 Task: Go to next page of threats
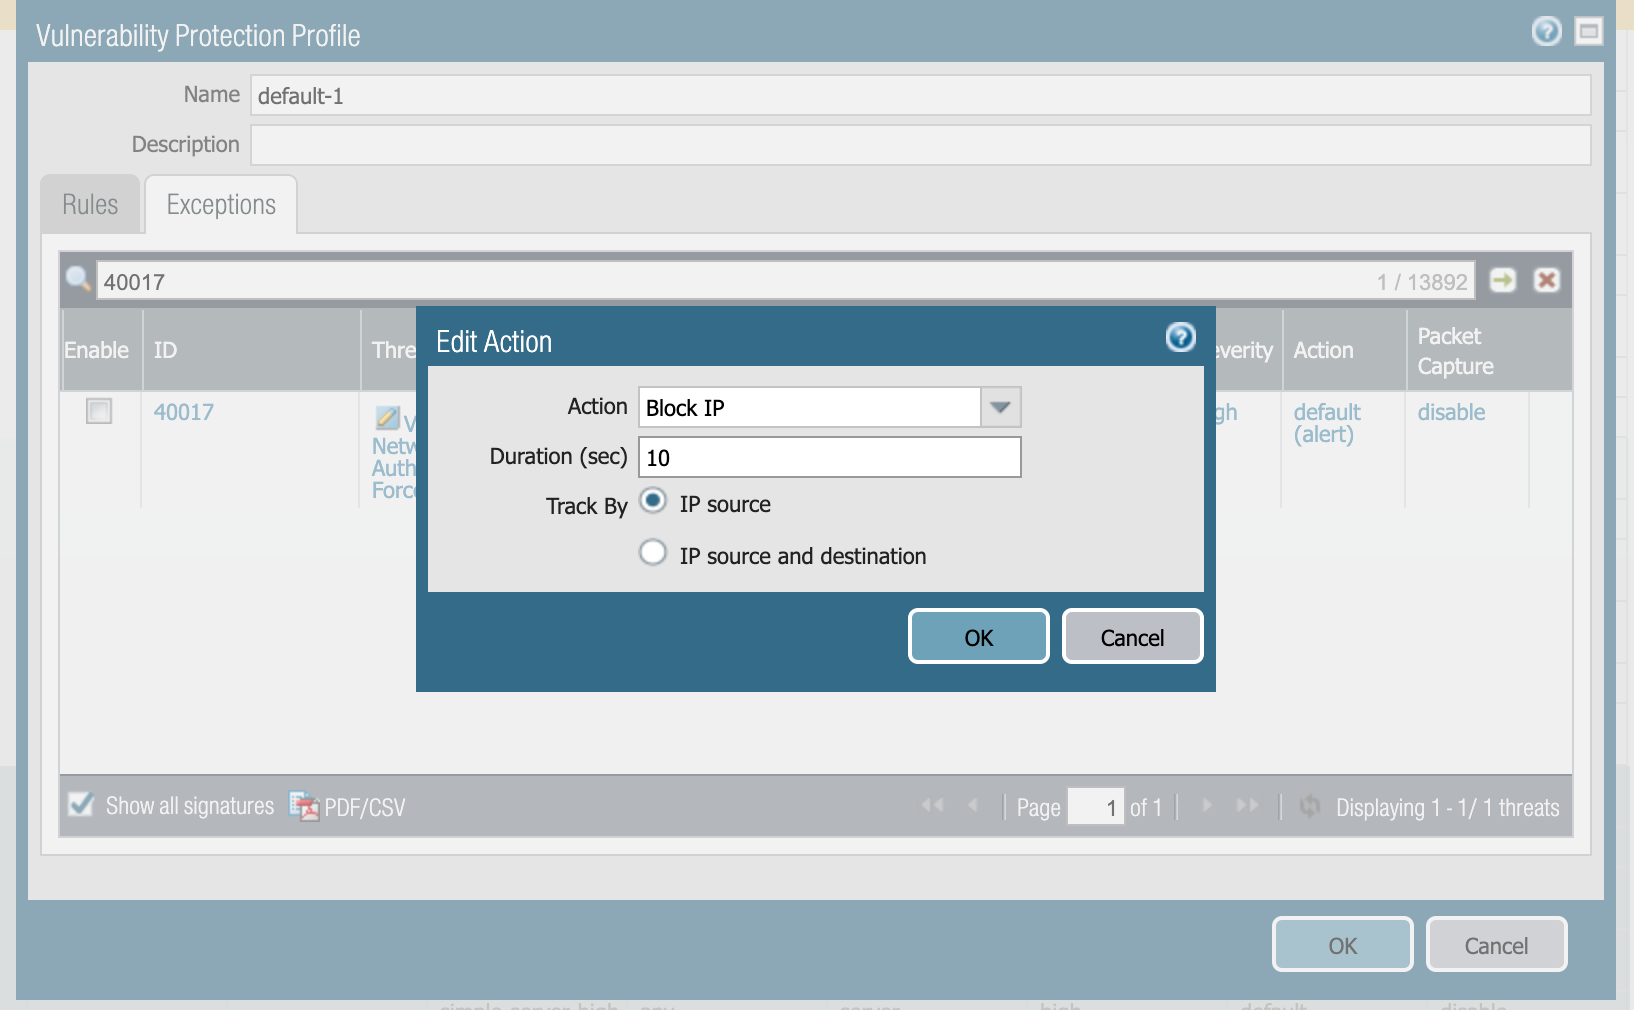click(1206, 805)
